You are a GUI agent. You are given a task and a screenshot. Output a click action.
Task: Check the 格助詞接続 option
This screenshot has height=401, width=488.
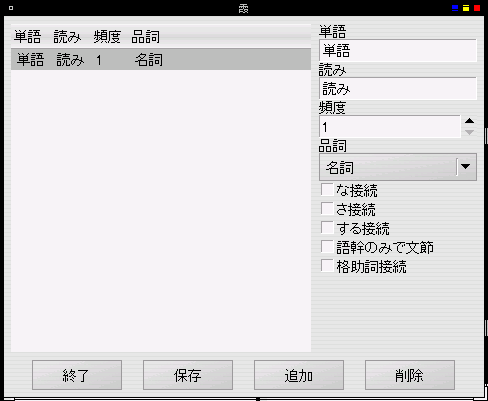(327, 266)
